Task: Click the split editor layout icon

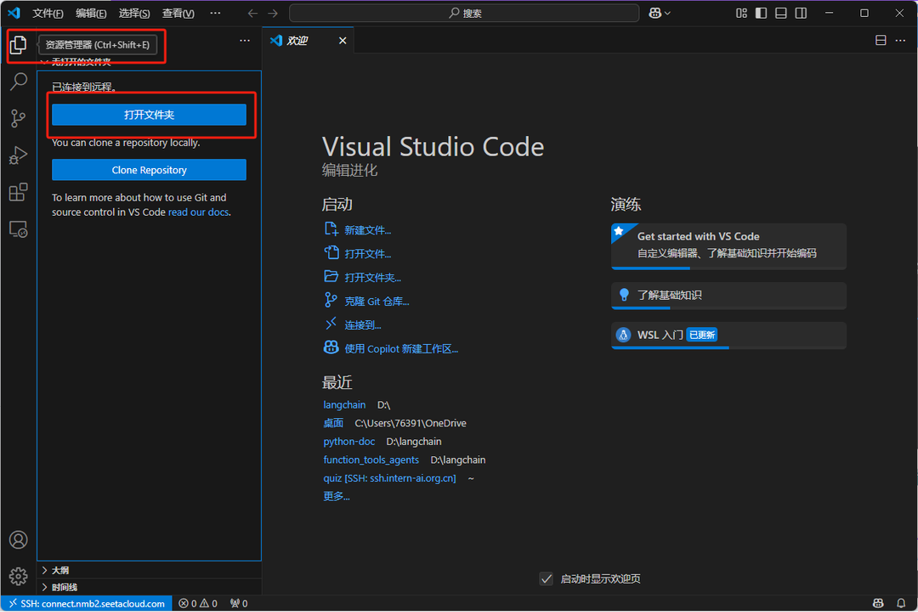Action: pyautogui.click(x=881, y=40)
